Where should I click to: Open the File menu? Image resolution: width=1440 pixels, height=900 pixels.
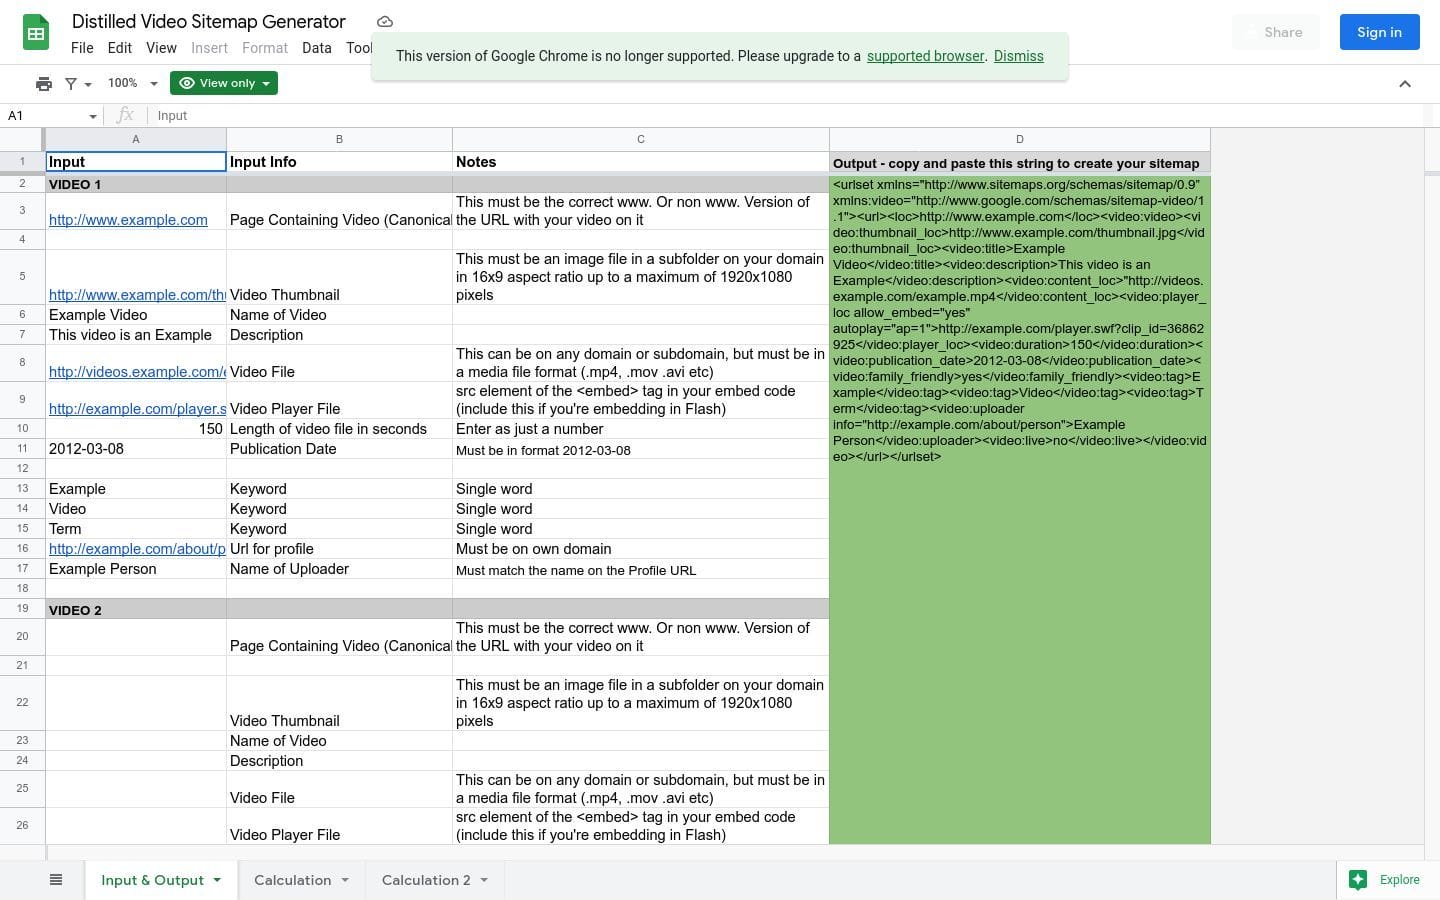click(82, 48)
